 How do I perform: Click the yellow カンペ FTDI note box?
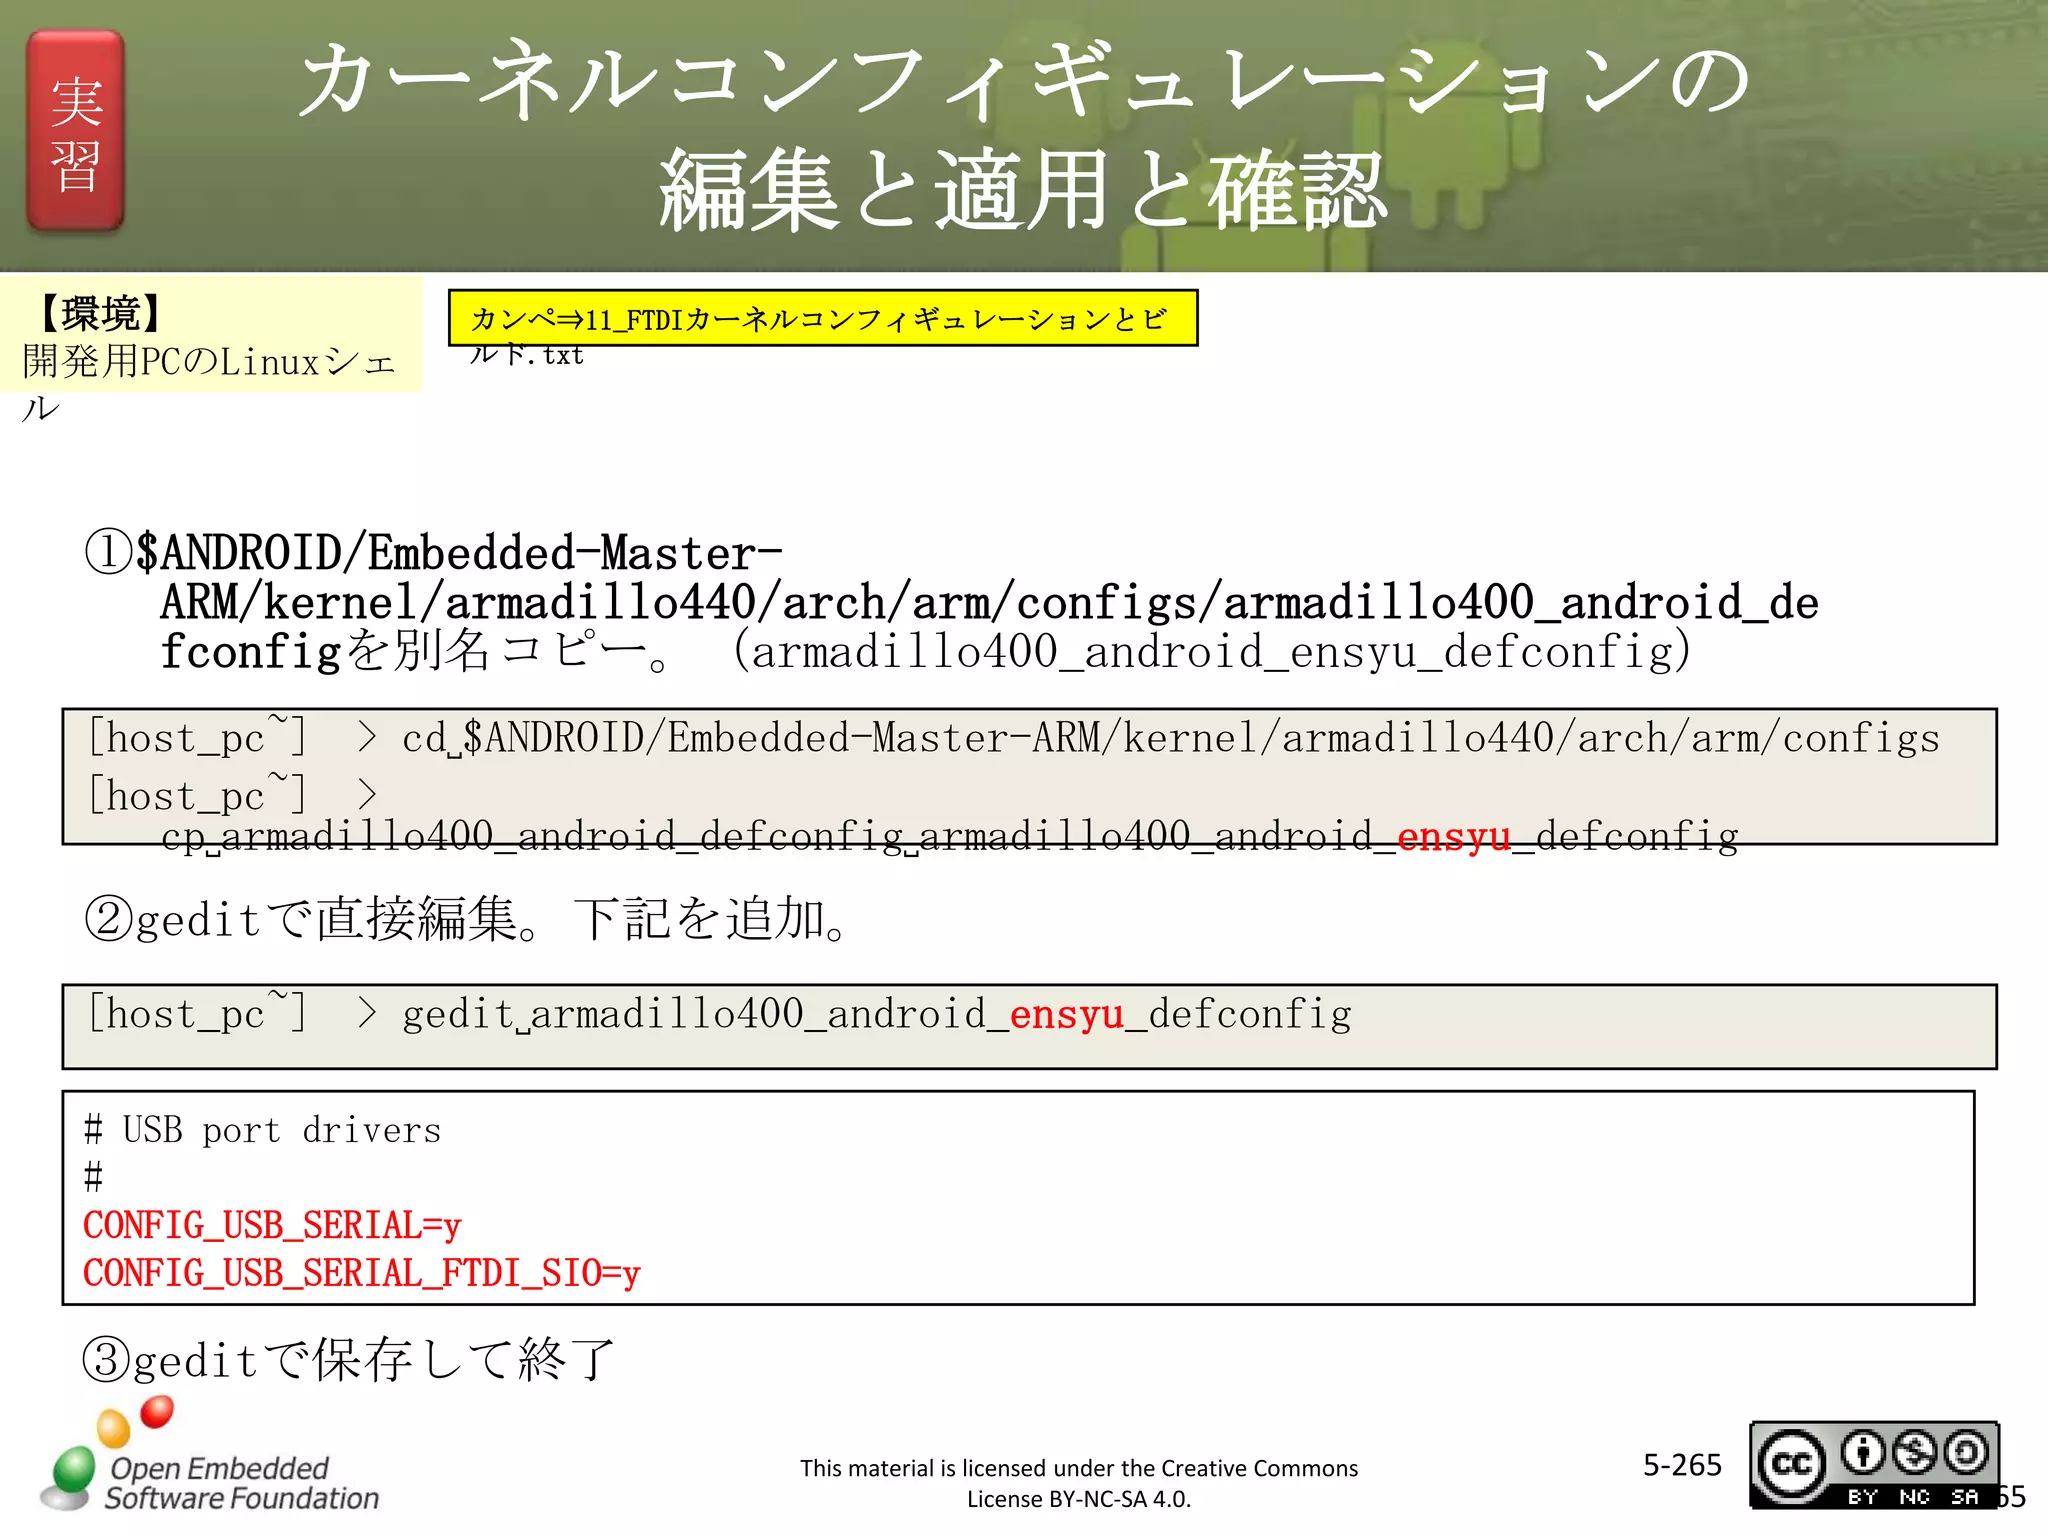[x=823, y=318]
